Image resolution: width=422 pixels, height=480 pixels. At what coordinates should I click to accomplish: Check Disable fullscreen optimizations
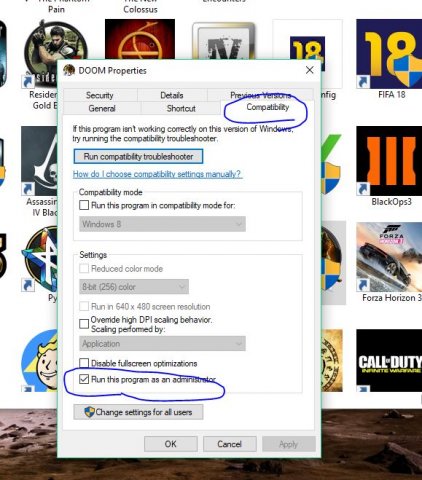pyautogui.click(x=84, y=363)
